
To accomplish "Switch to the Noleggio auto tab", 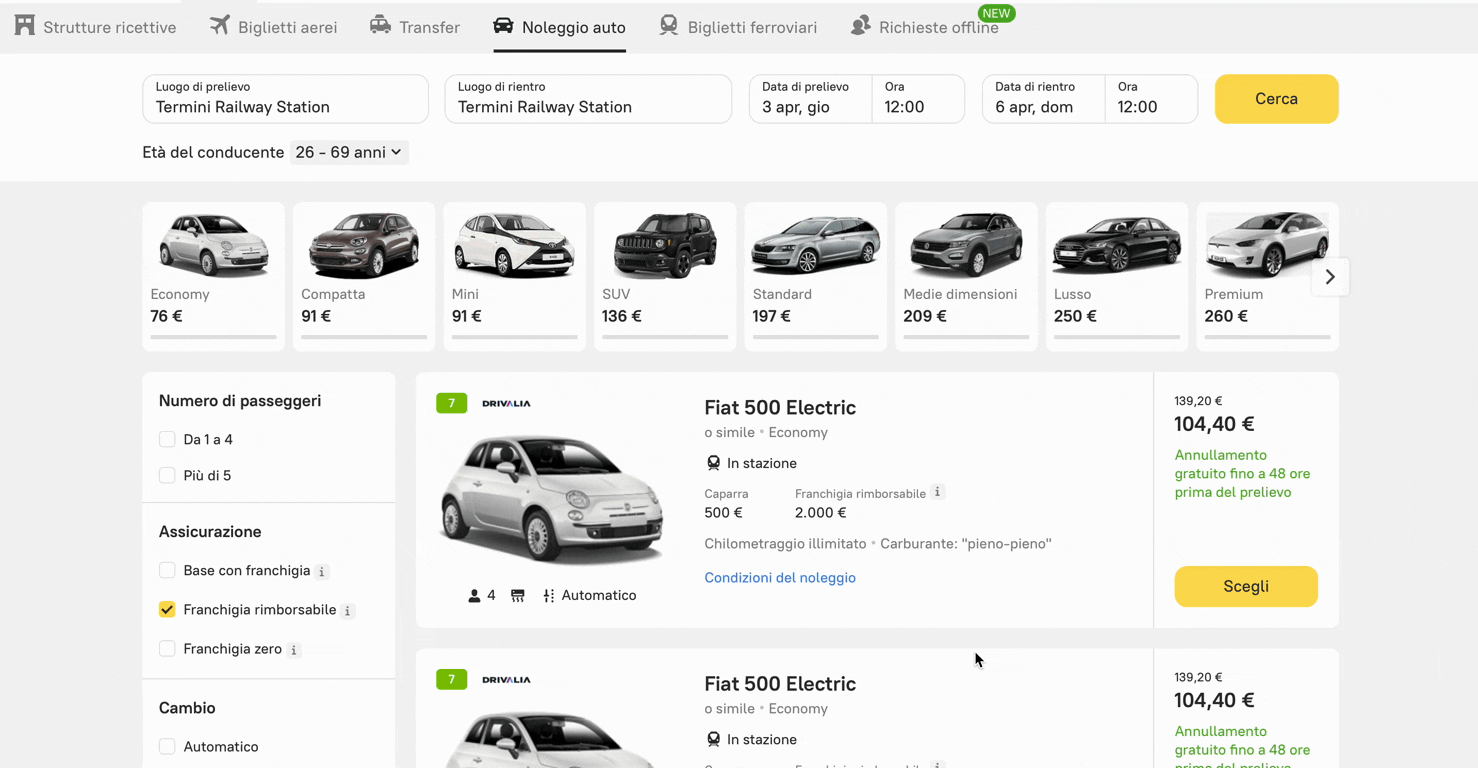I will pyautogui.click(x=559, y=27).
